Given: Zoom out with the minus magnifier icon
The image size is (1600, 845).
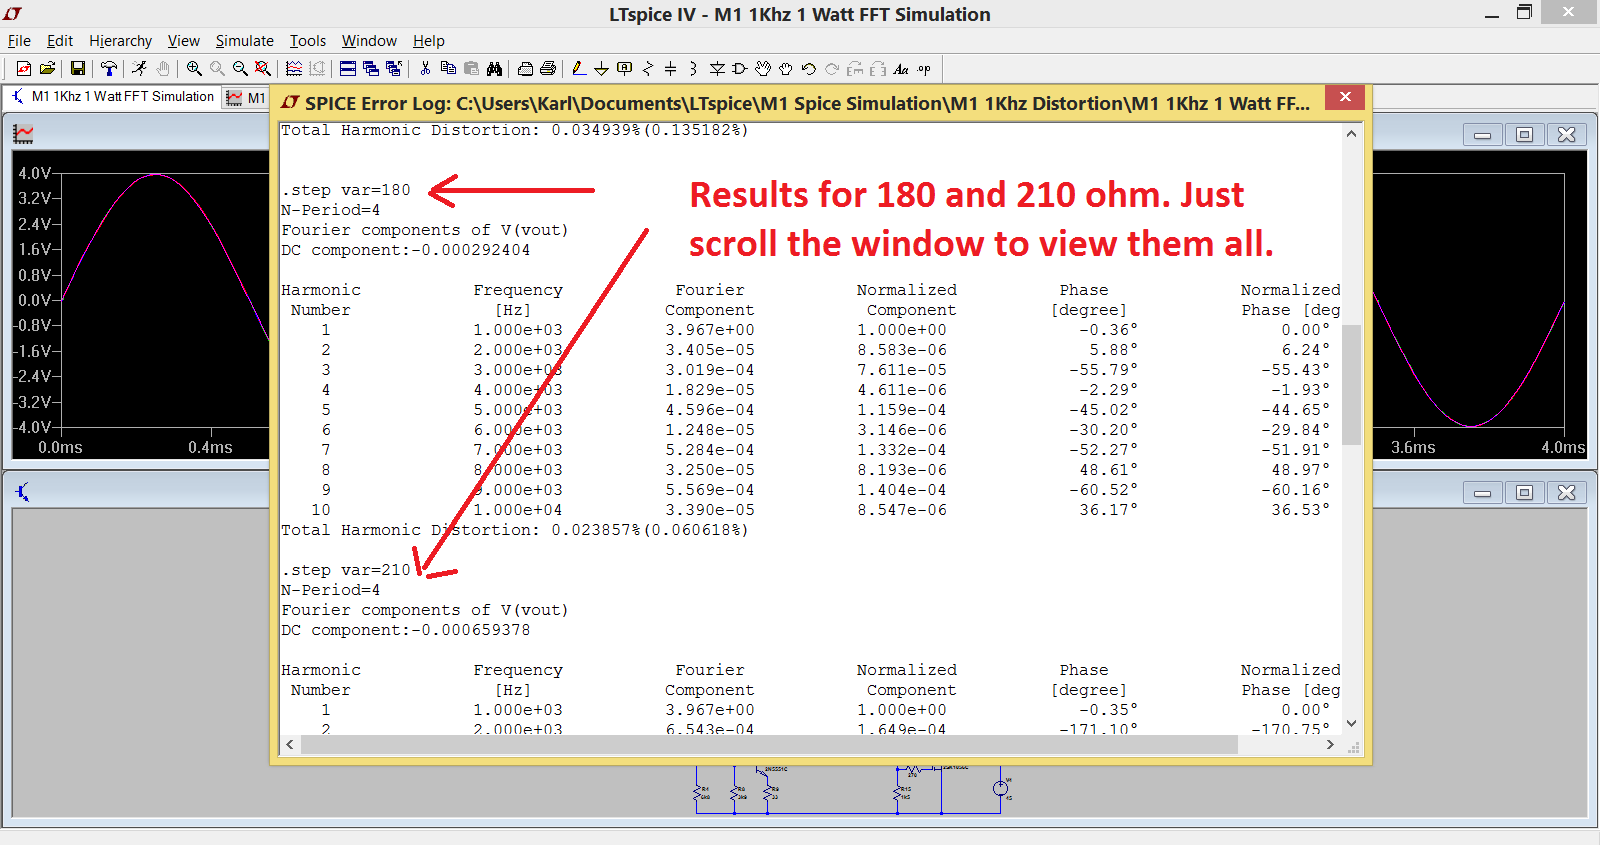Looking at the screenshot, I should [240, 69].
